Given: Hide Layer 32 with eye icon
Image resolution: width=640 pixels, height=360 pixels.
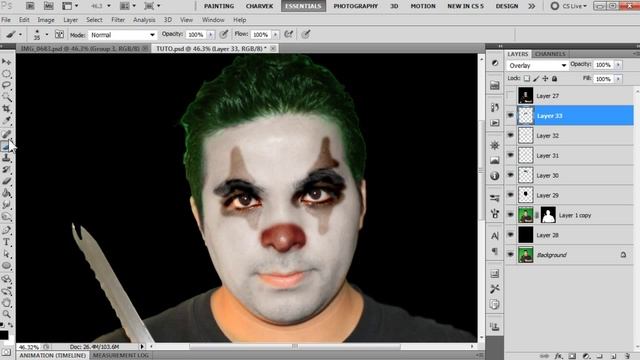Looking at the screenshot, I should tap(510, 136).
